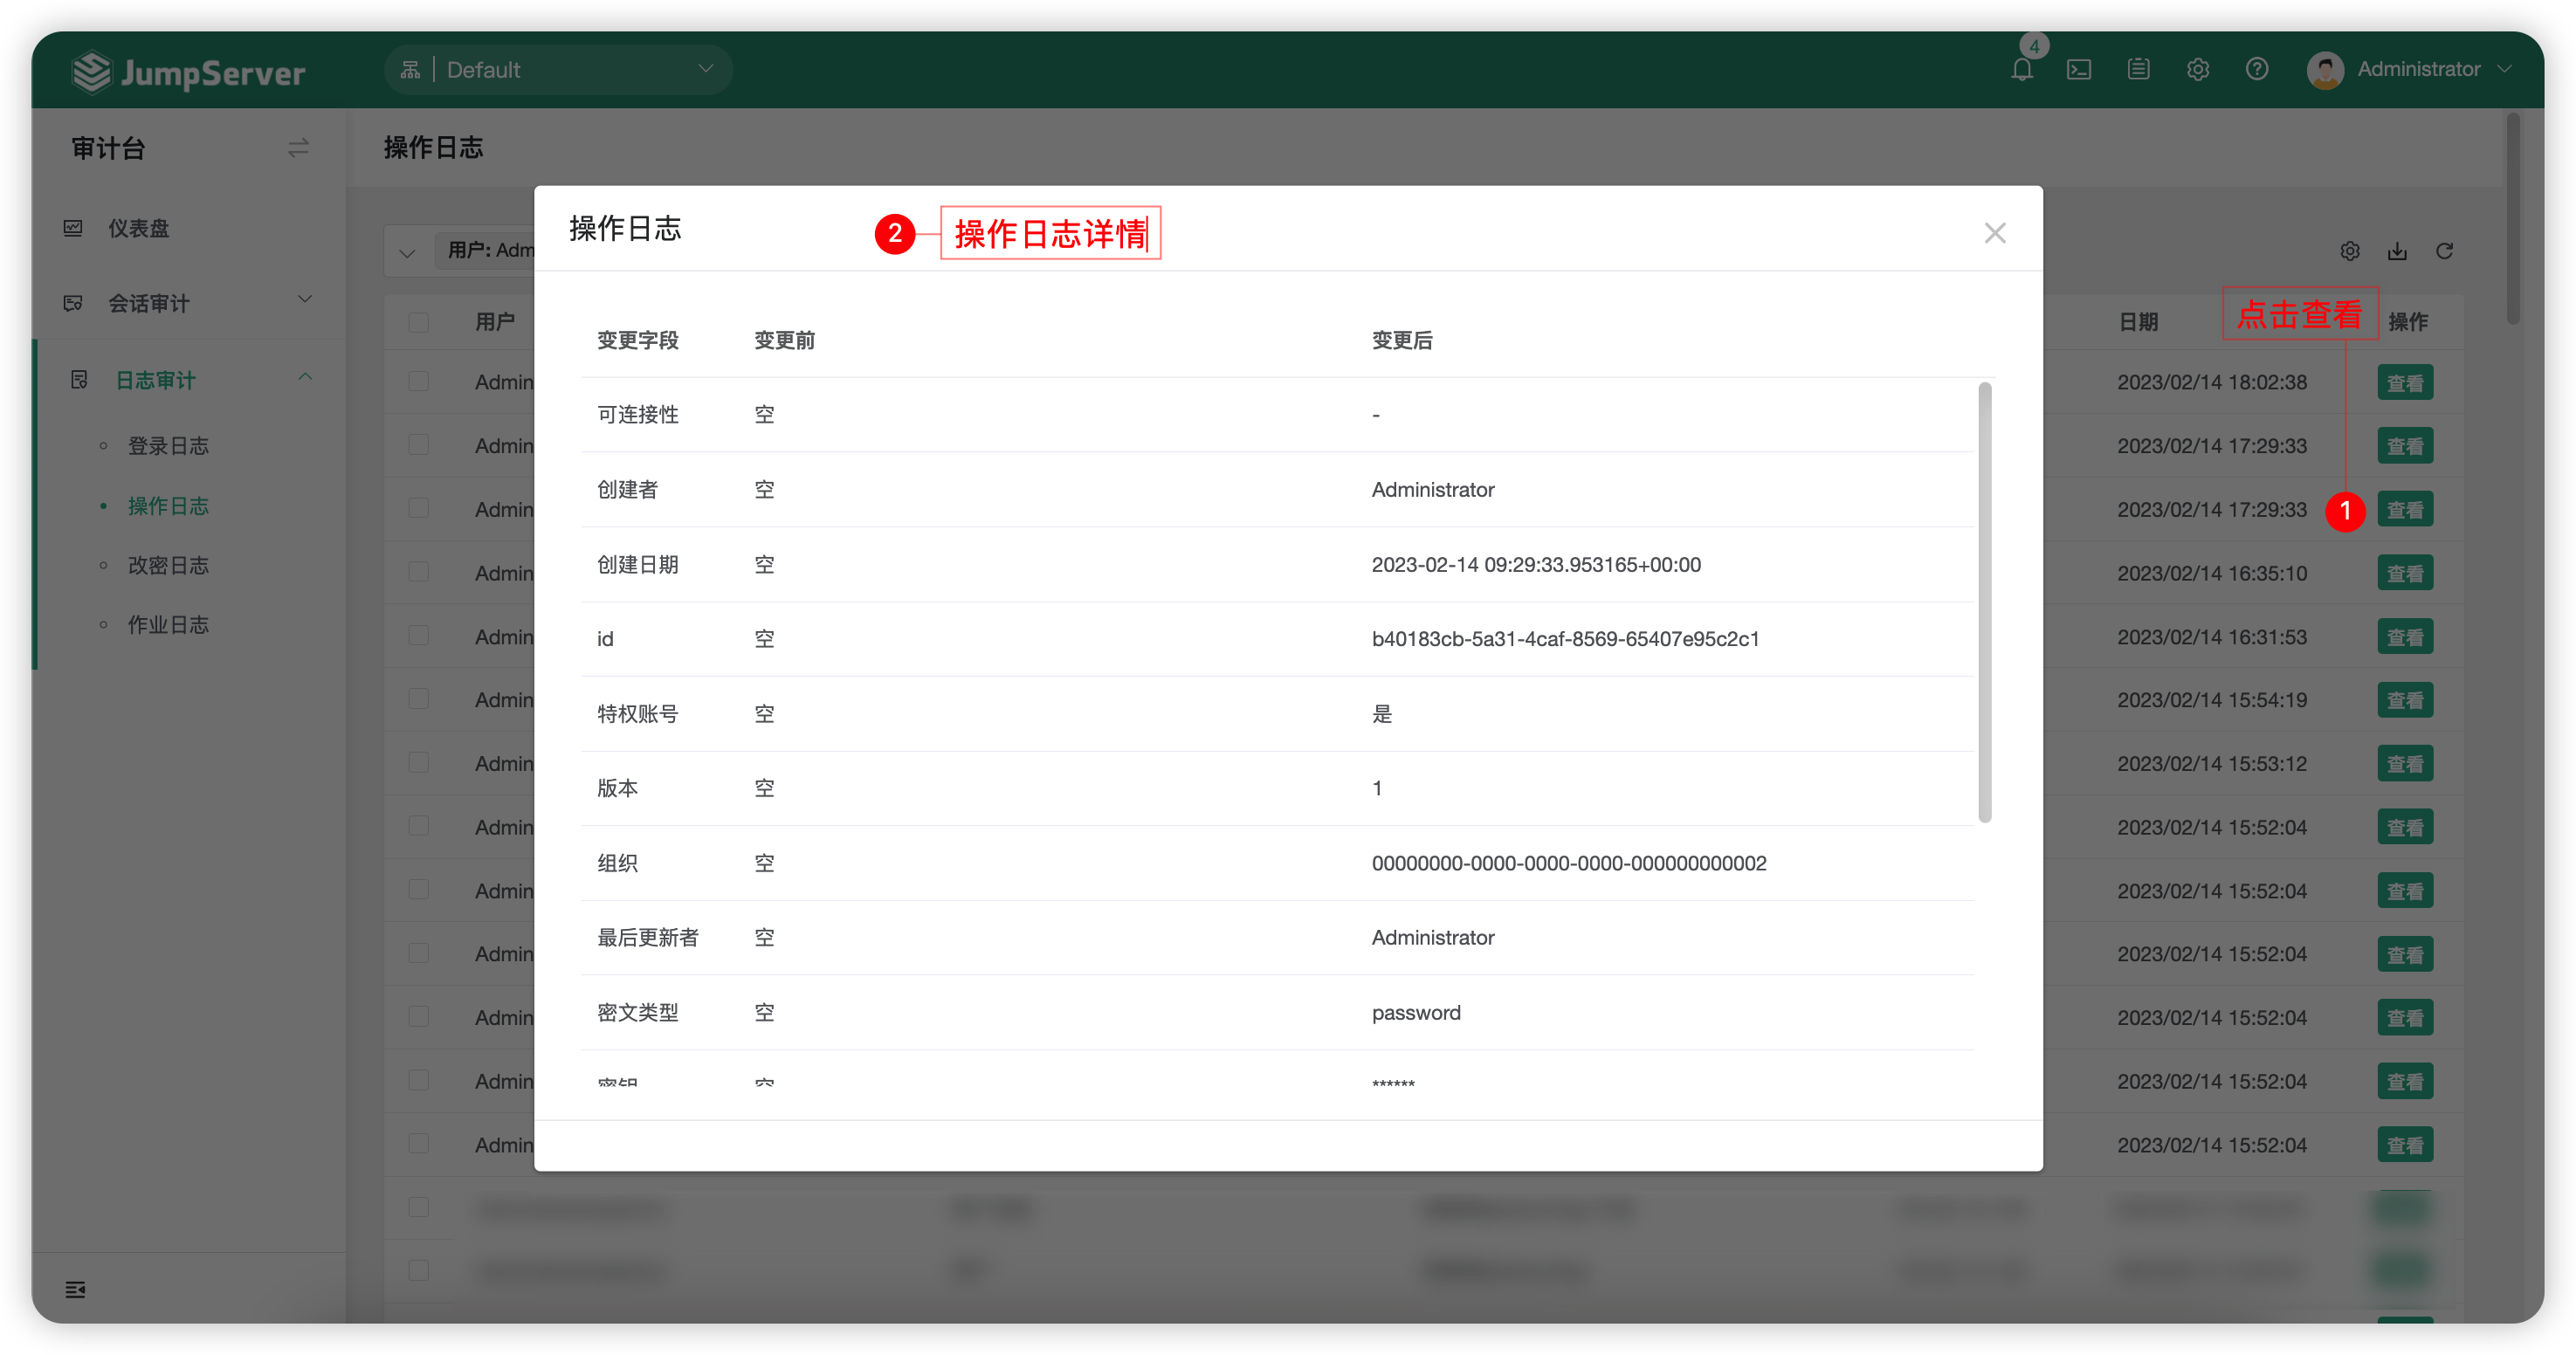The height and width of the screenshot is (1355, 2576).
Task: Expand the Administrator user menu arrow
Action: (x=2504, y=69)
